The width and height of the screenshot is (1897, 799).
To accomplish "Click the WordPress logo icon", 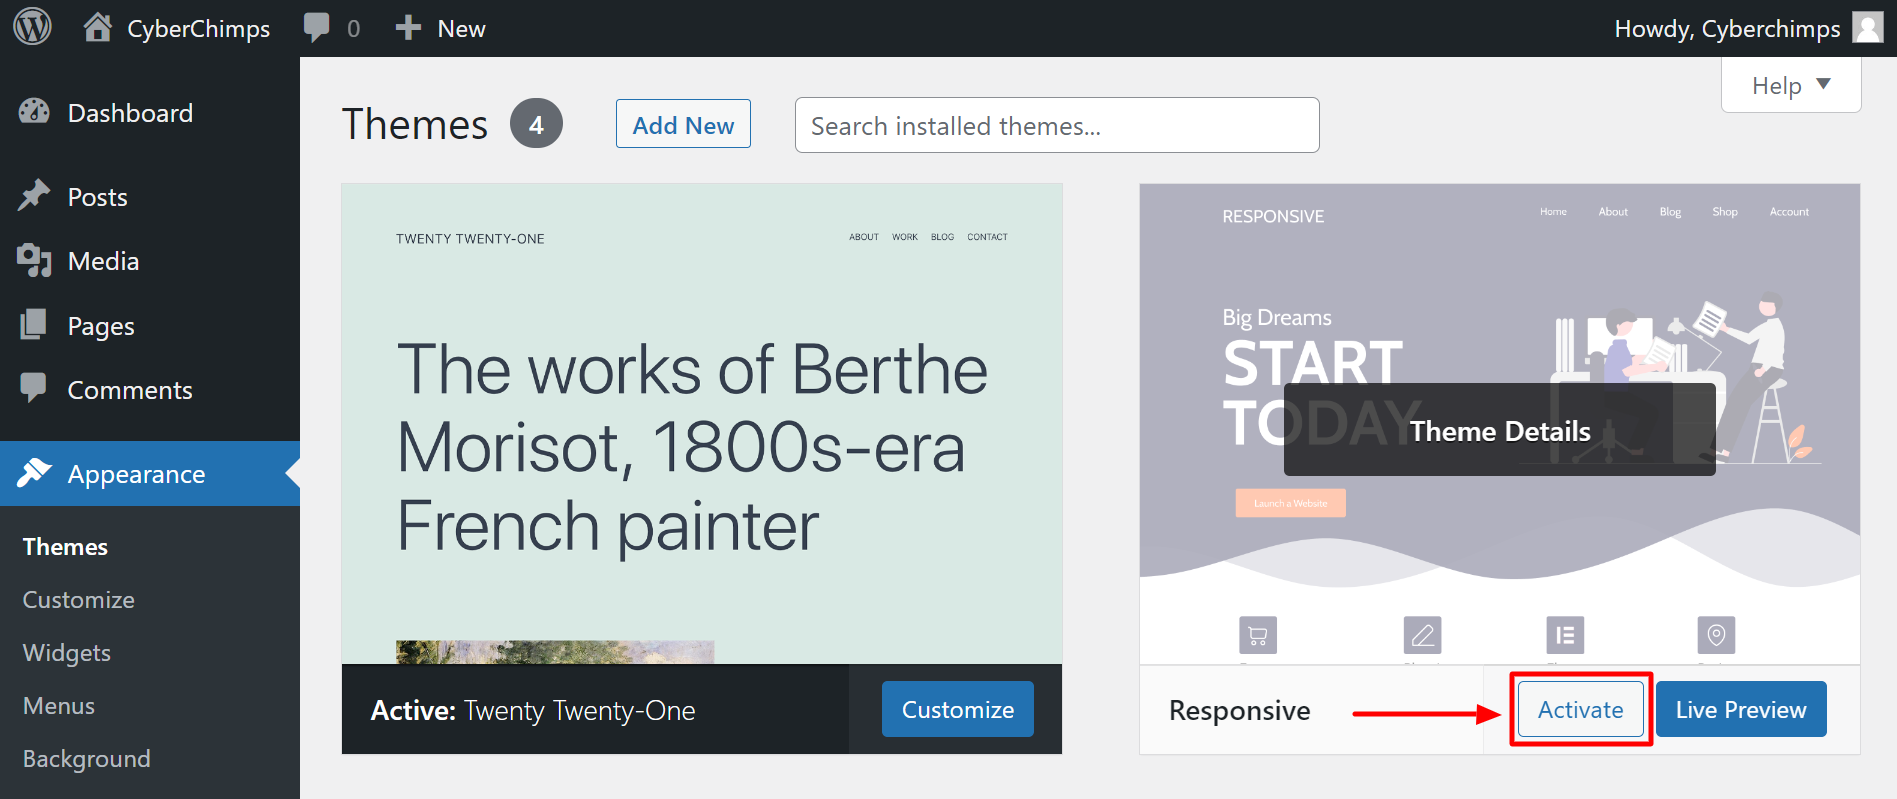I will point(32,27).
